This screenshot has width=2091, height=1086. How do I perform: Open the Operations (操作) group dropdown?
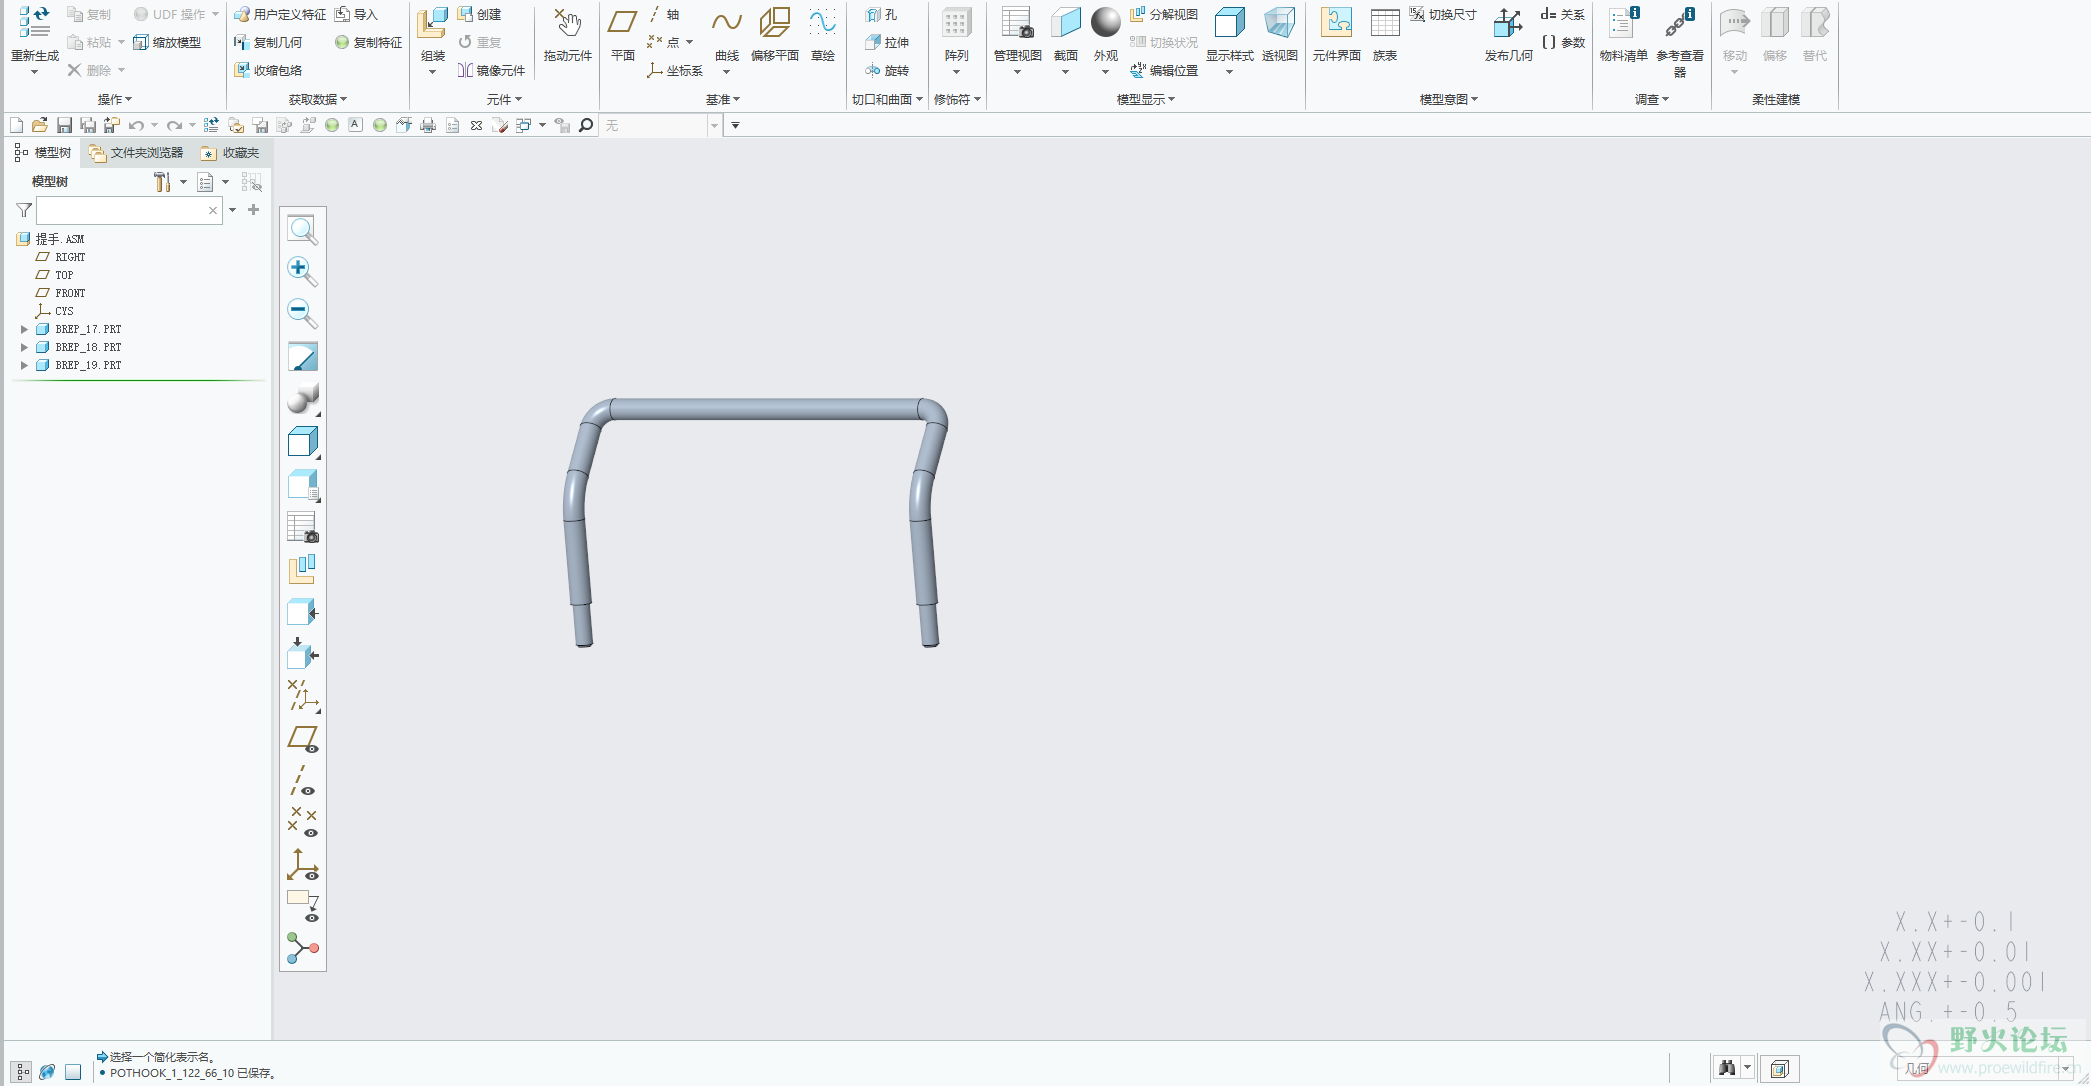click(x=115, y=99)
